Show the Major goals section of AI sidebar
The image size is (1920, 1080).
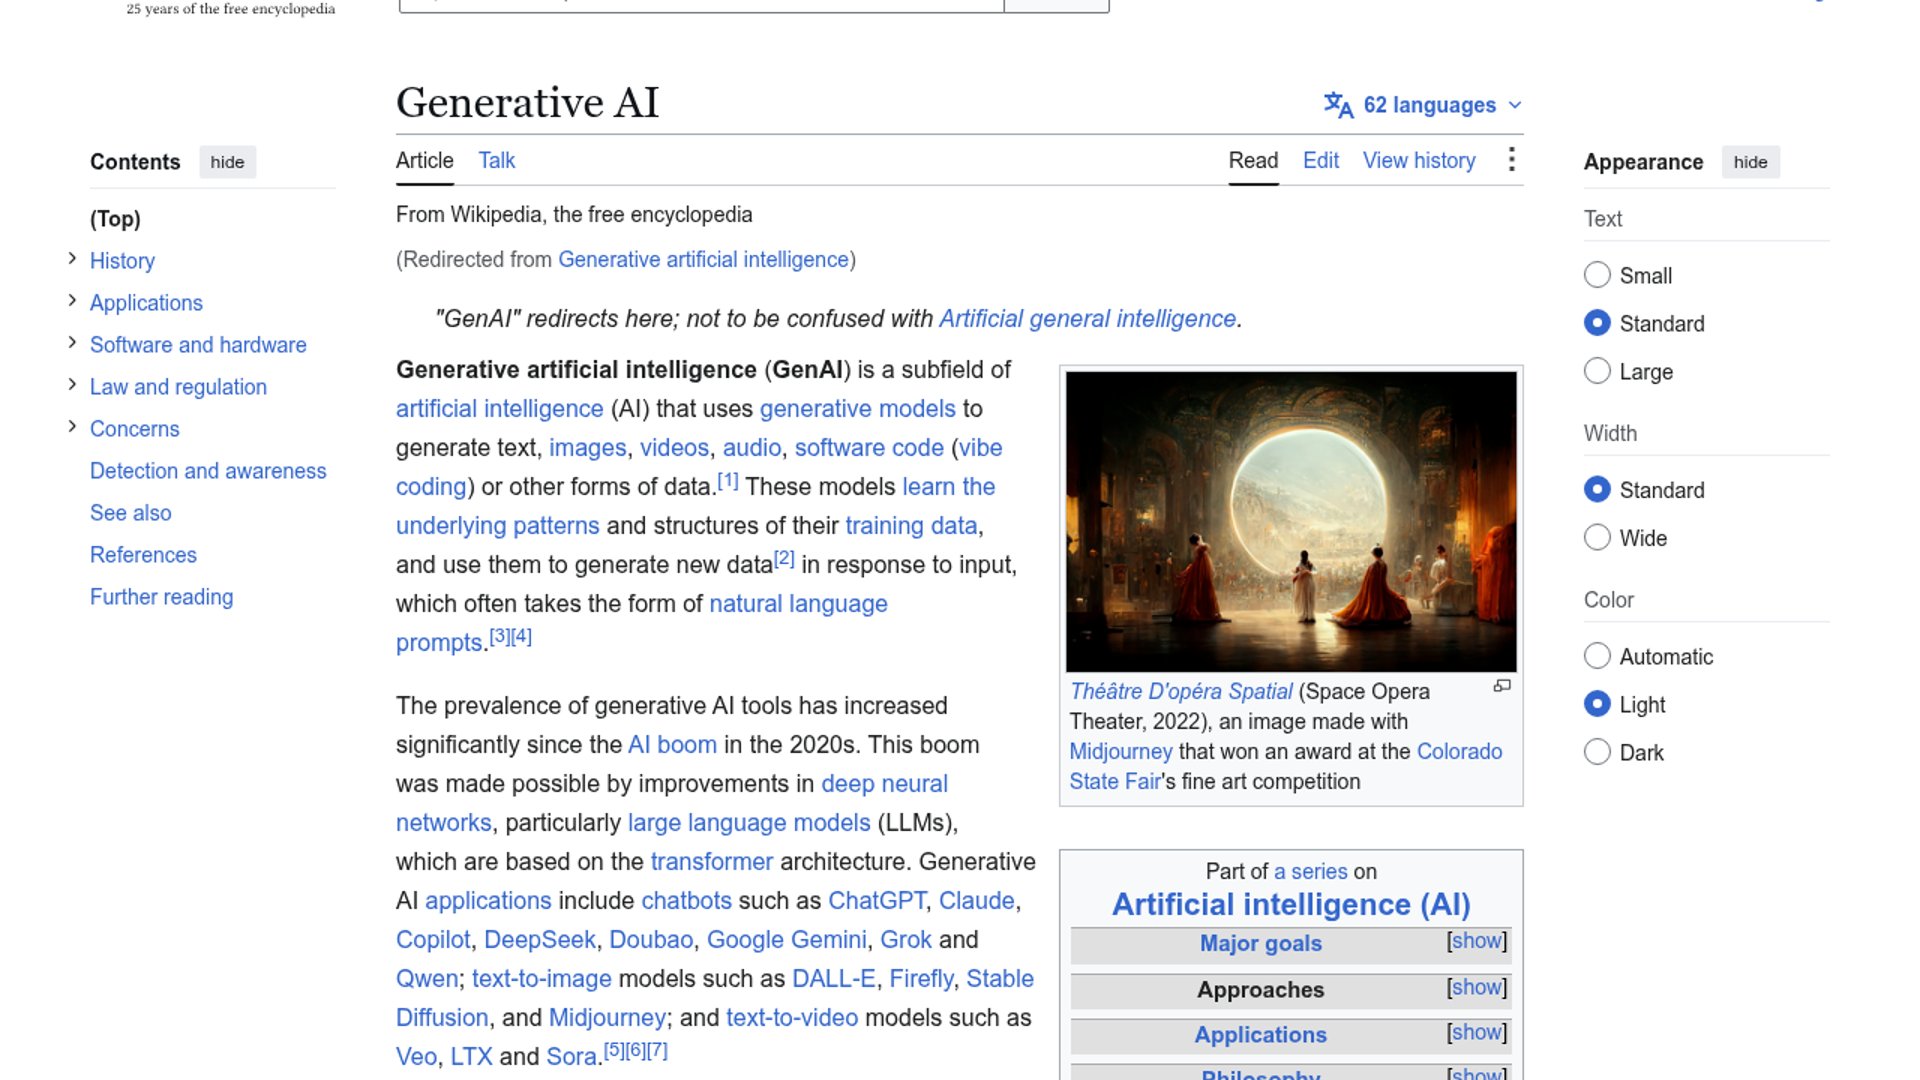pos(1476,941)
